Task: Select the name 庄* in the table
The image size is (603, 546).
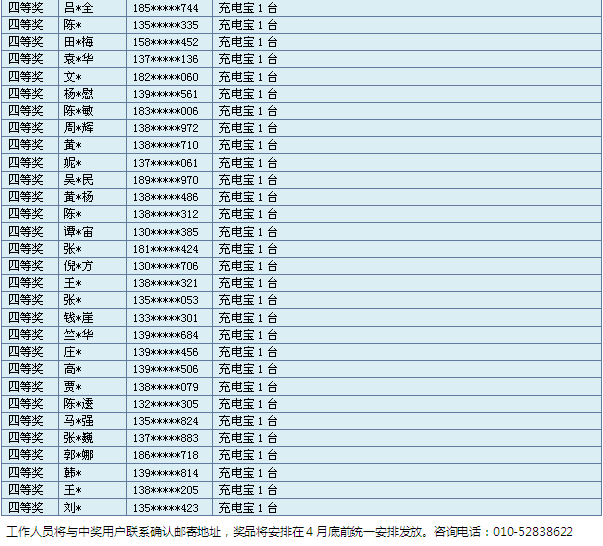Action: point(72,352)
